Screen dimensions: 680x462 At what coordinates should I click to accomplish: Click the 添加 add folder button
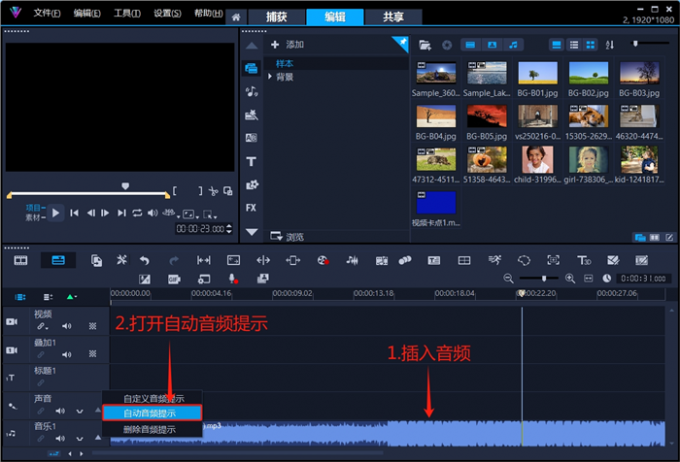287,45
